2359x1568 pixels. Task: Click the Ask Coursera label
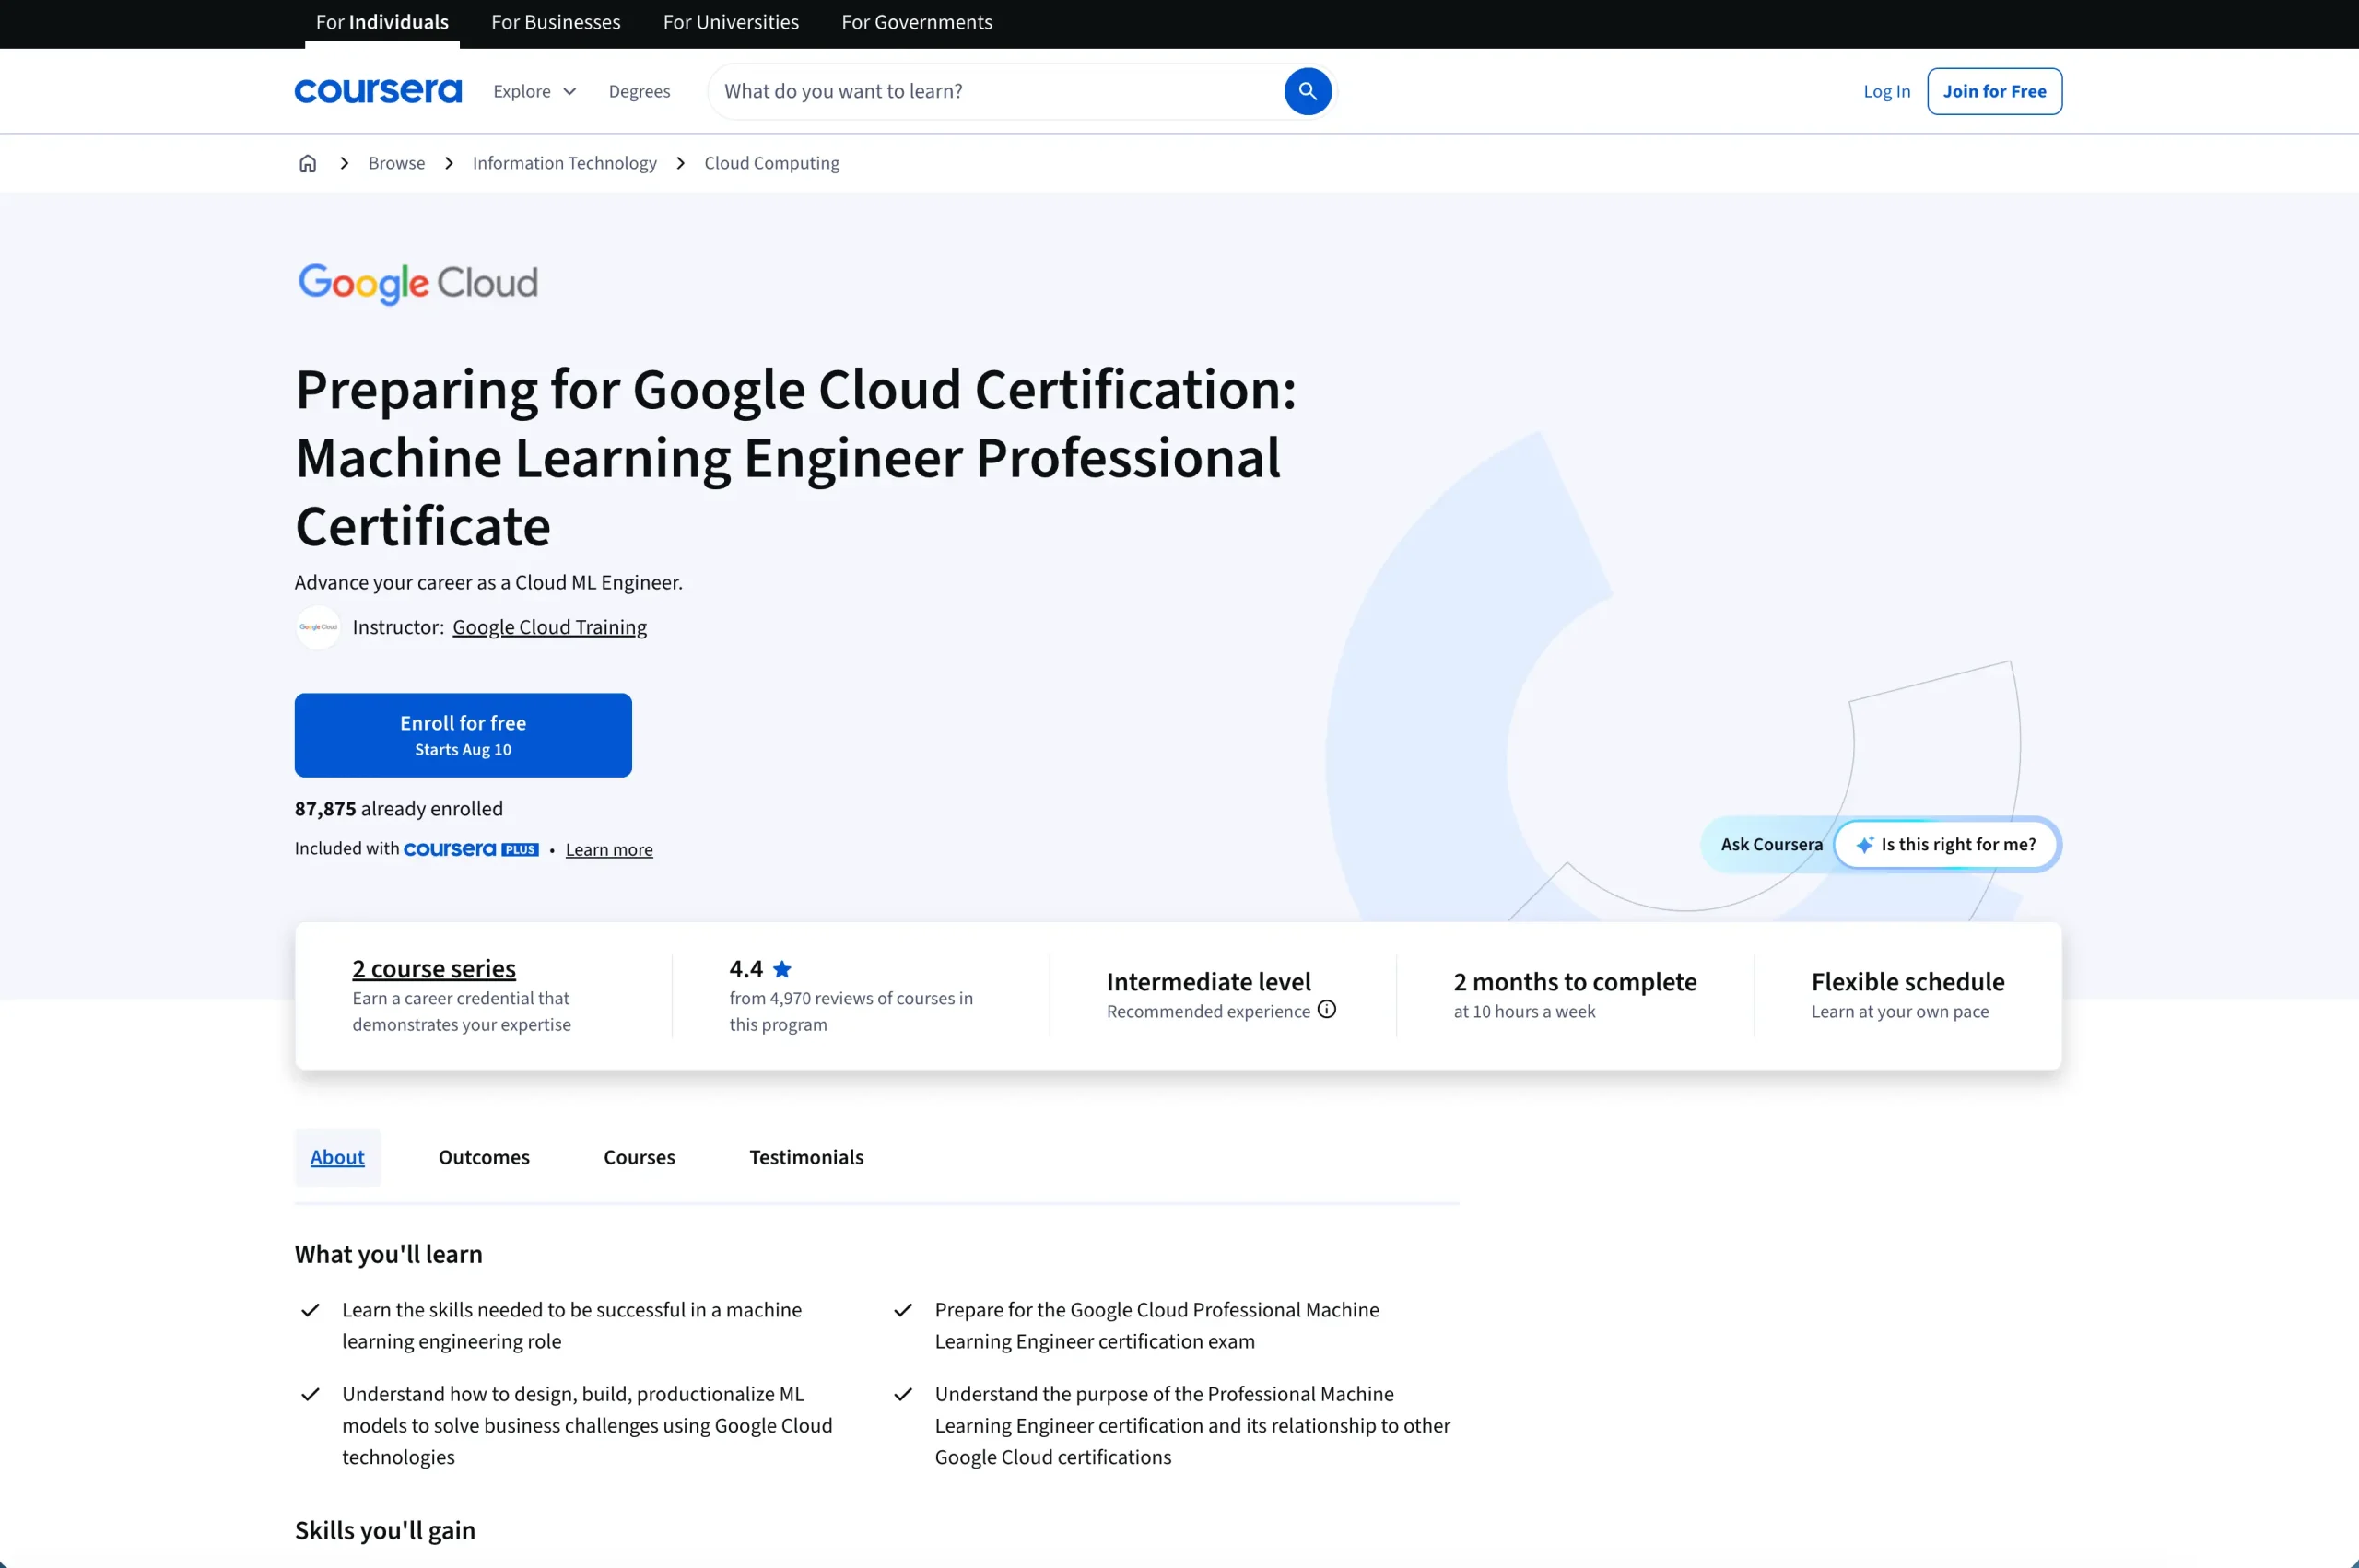pyautogui.click(x=1771, y=845)
